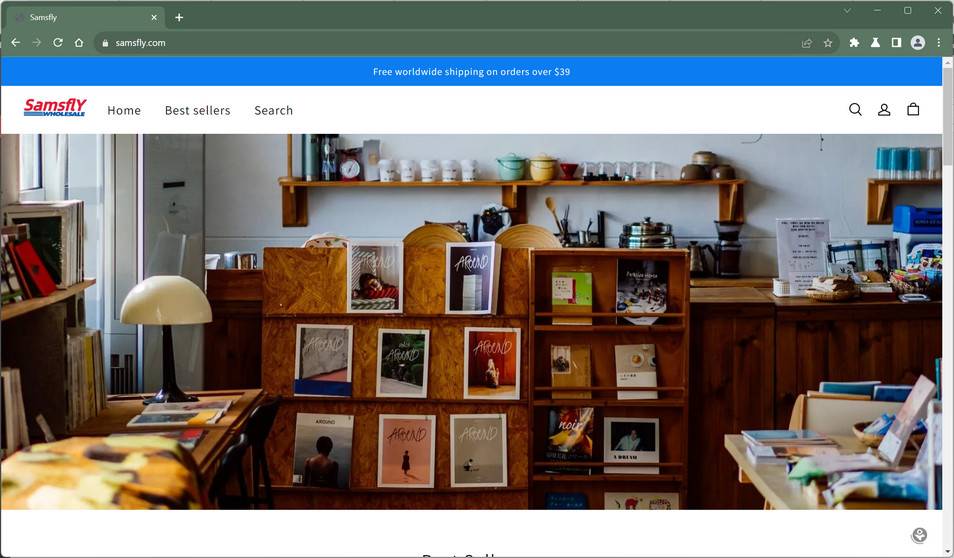Click the Samsfly Wholesale logo
The image size is (954, 558).
tap(55, 108)
